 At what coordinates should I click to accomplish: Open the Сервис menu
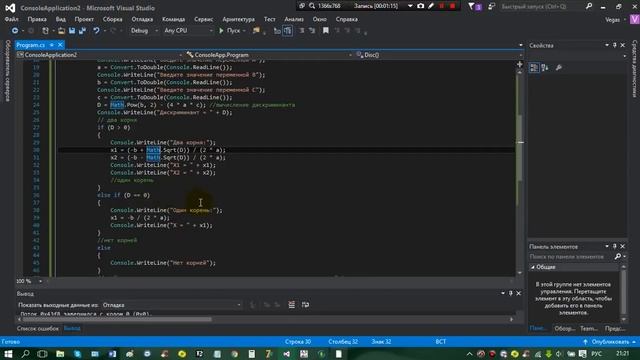[x=204, y=19]
